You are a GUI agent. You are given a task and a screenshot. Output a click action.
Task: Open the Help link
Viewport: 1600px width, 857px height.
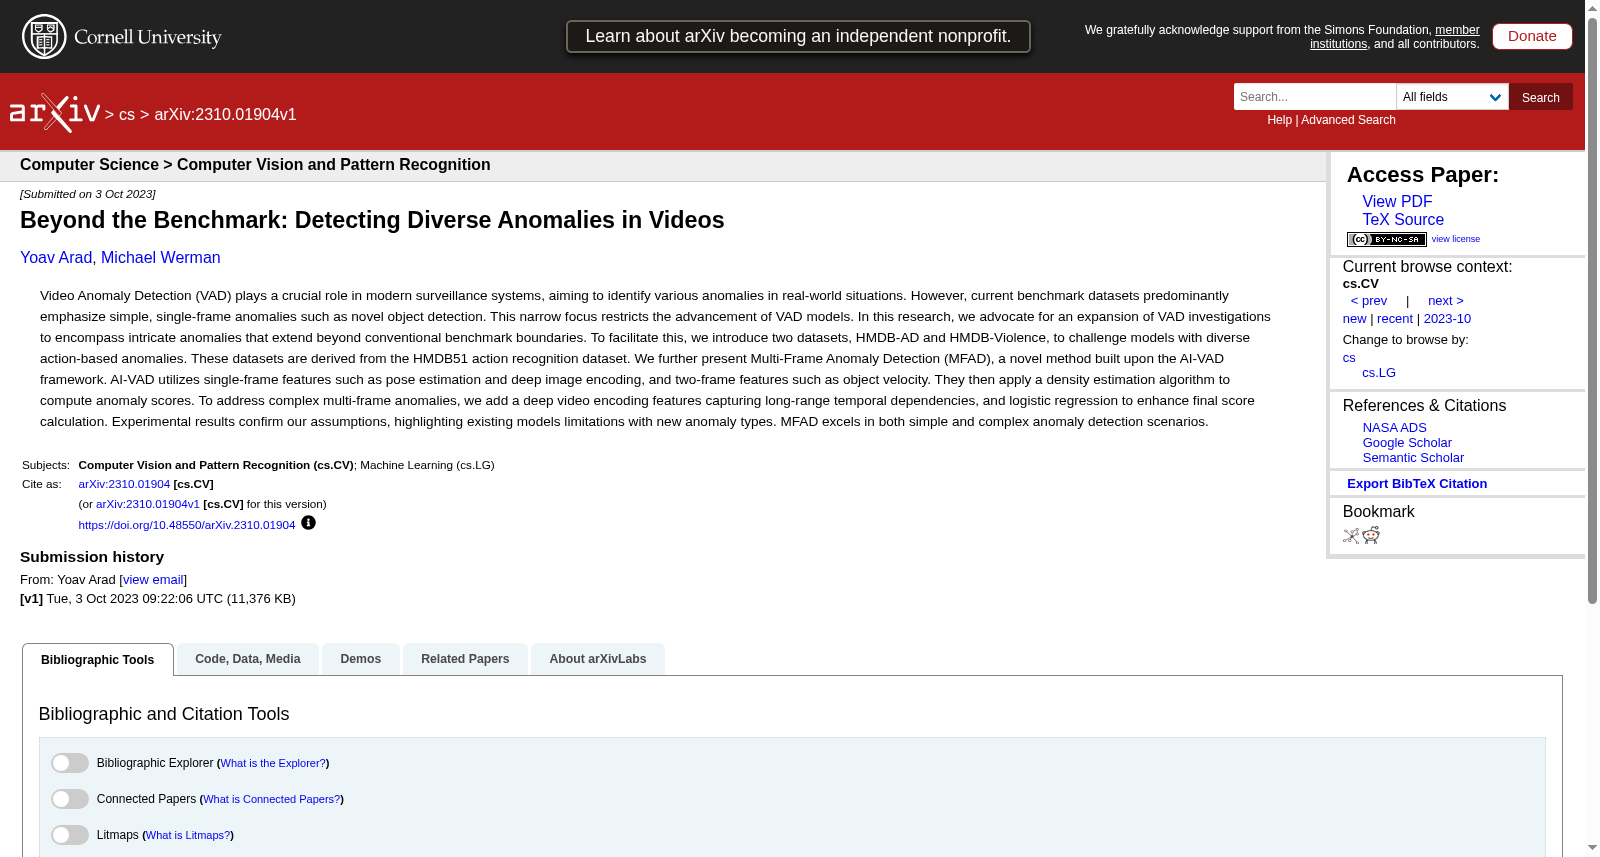click(1279, 120)
